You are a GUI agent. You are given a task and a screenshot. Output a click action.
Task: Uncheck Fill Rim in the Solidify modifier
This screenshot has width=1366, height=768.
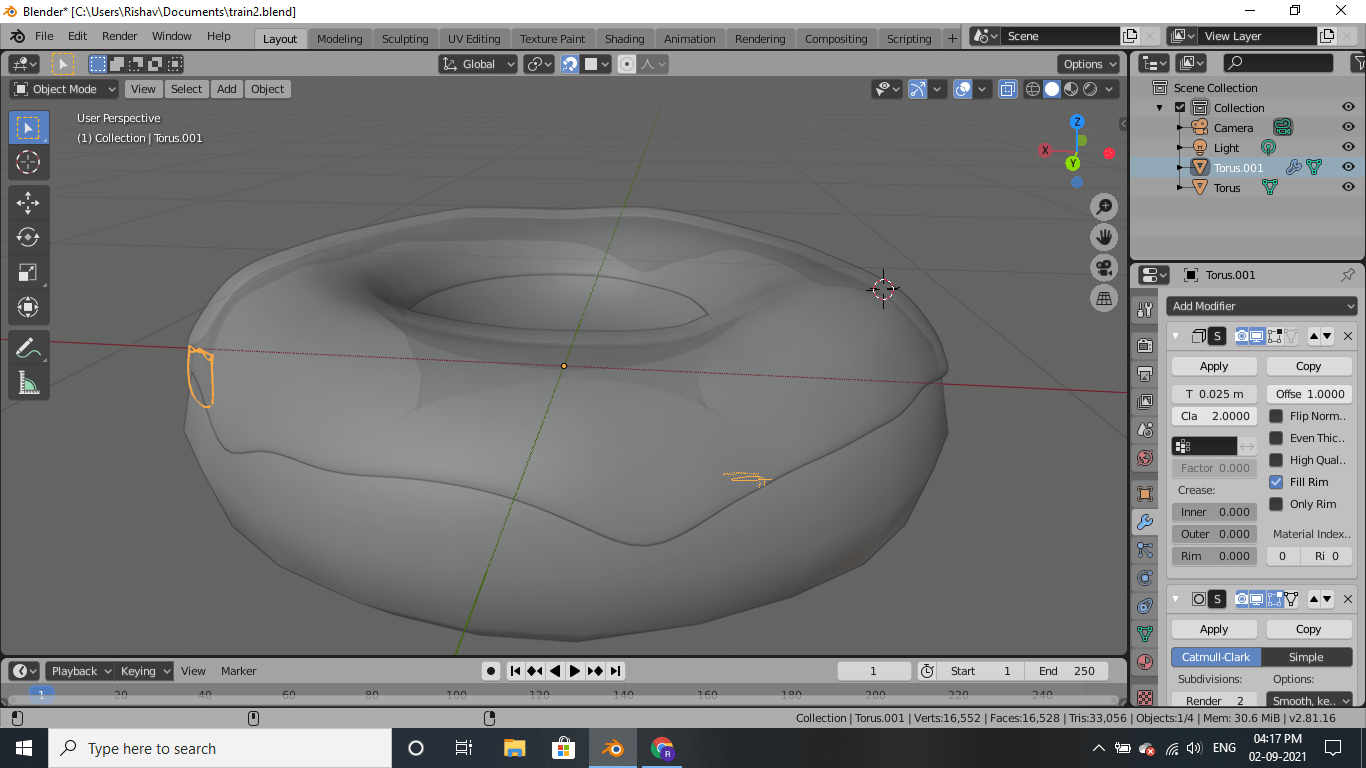1277,481
